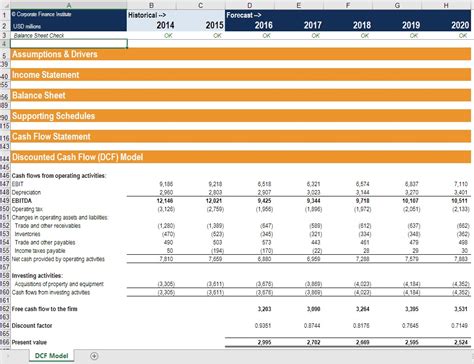The height and width of the screenshot is (364, 474).
Task: Select the Discounted Cash Flow (DCF) Model header
Action: click(241, 157)
